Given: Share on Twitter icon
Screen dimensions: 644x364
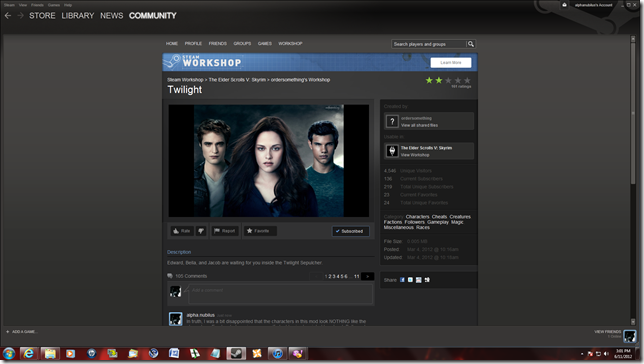Looking at the screenshot, I should pyautogui.click(x=410, y=280).
